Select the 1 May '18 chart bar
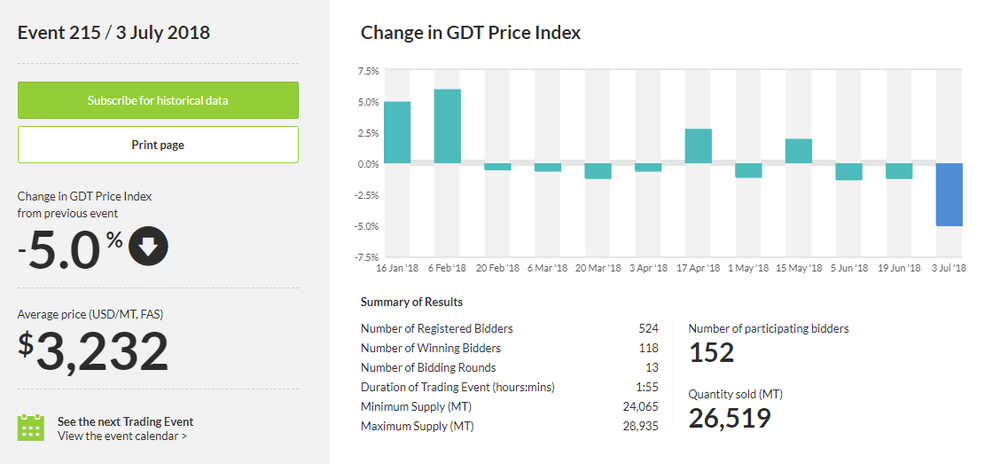1000x464 pixels. [748, 171]
